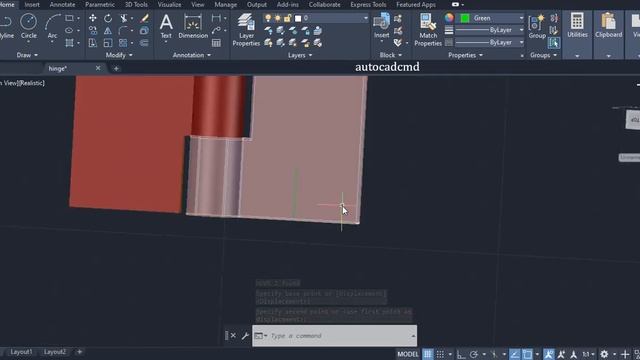Toggle object snap tracking in status bar
The height and width of the screenshot is (360, 640).
(x=515, y=354)
